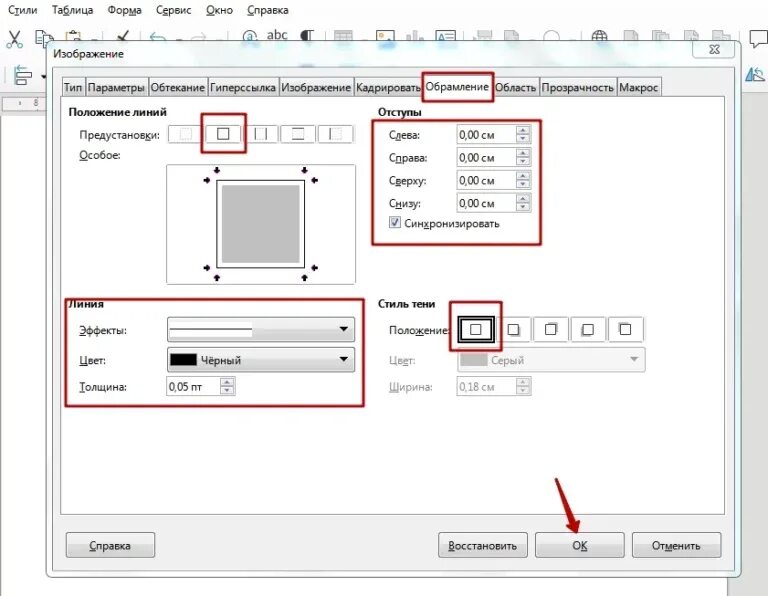Toggle formatting marks pilcrow icon
Viewport: 768px width, 596px height.
(x=307, y=37)
